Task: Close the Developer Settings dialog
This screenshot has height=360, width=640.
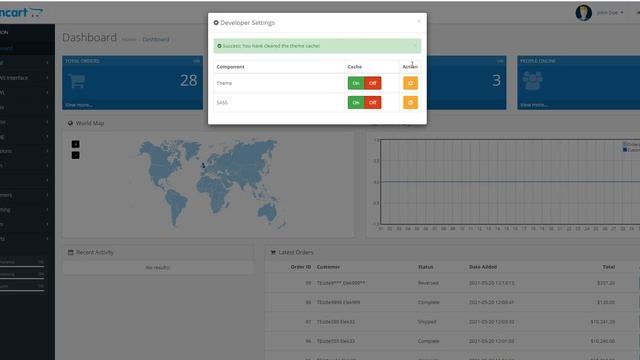Action: [x=419, y=21]
